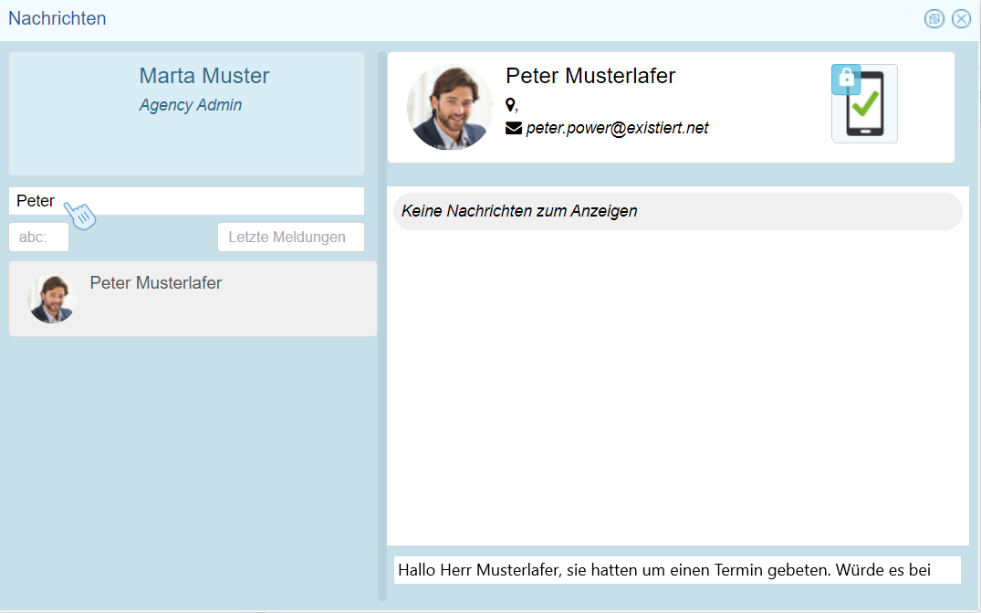The height and width of the screenshot is (613, 981).
Task: Click the location pin icon
Action: tap(511, 105)
